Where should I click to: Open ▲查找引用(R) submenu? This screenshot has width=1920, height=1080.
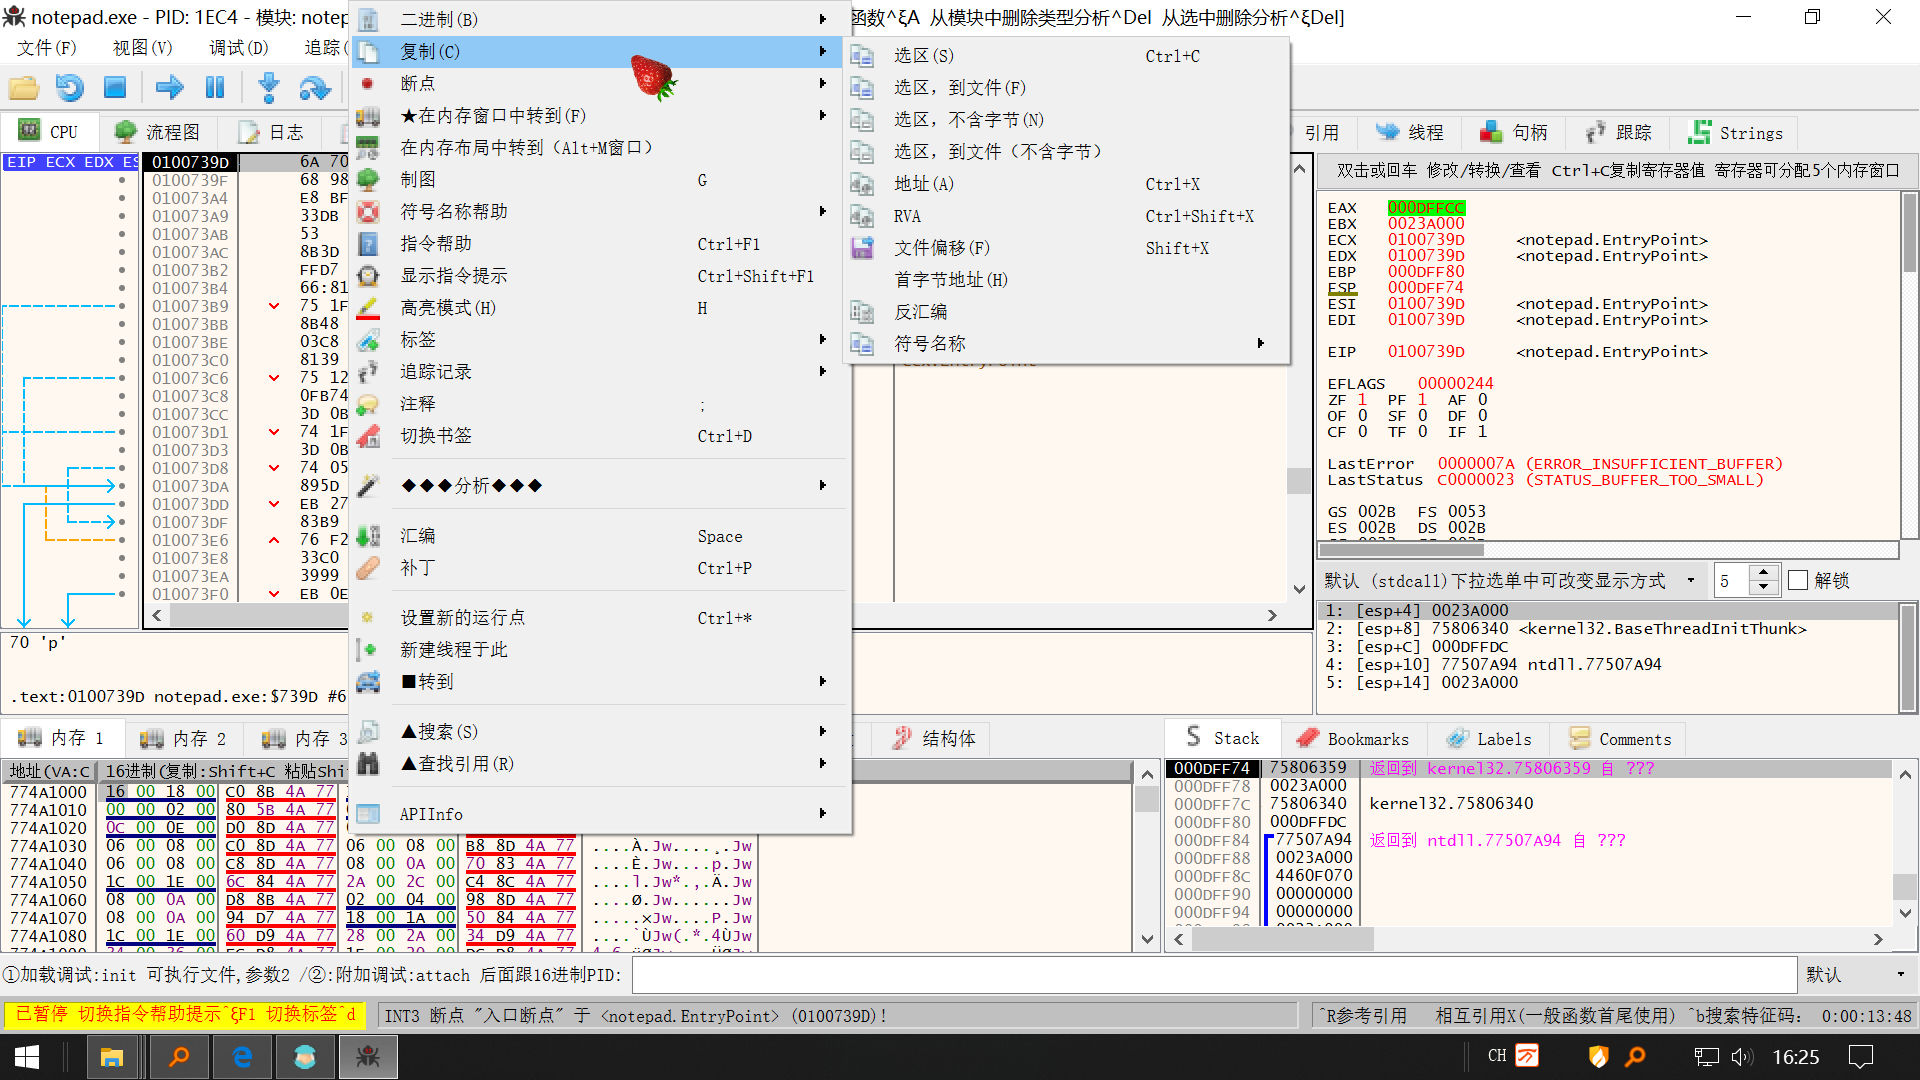click(x=600, y=764)
